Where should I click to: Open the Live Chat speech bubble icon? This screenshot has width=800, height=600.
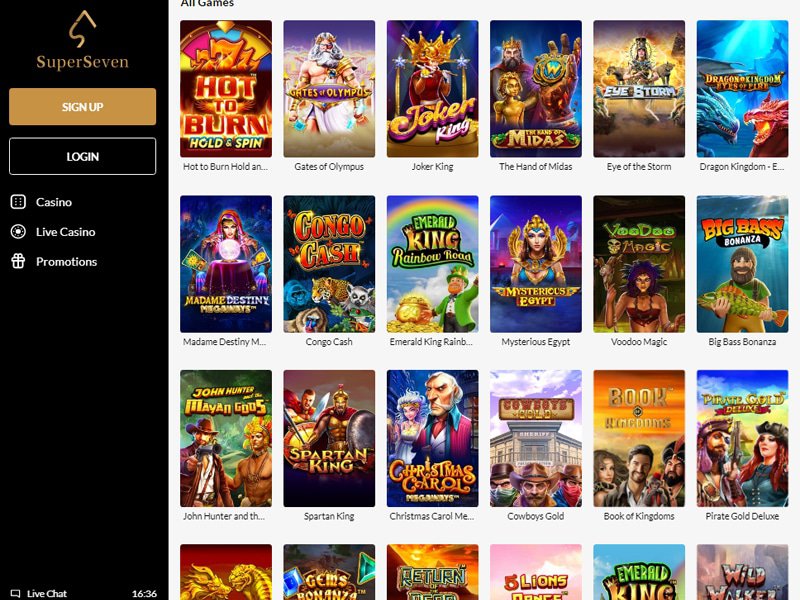(16, 593)
